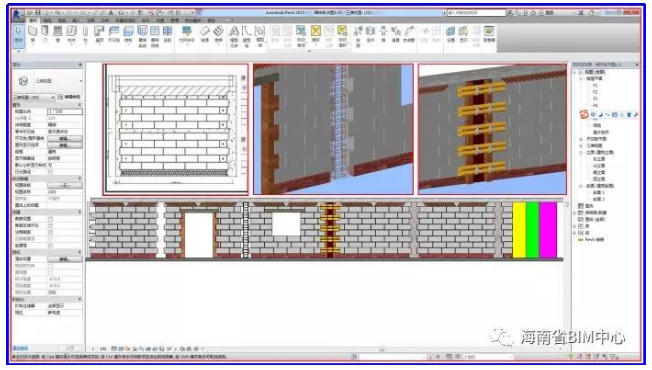Screen dimensions: 652x370
Task: Open the first ribbon tab (Architecture)
Action: click(33, 20)
